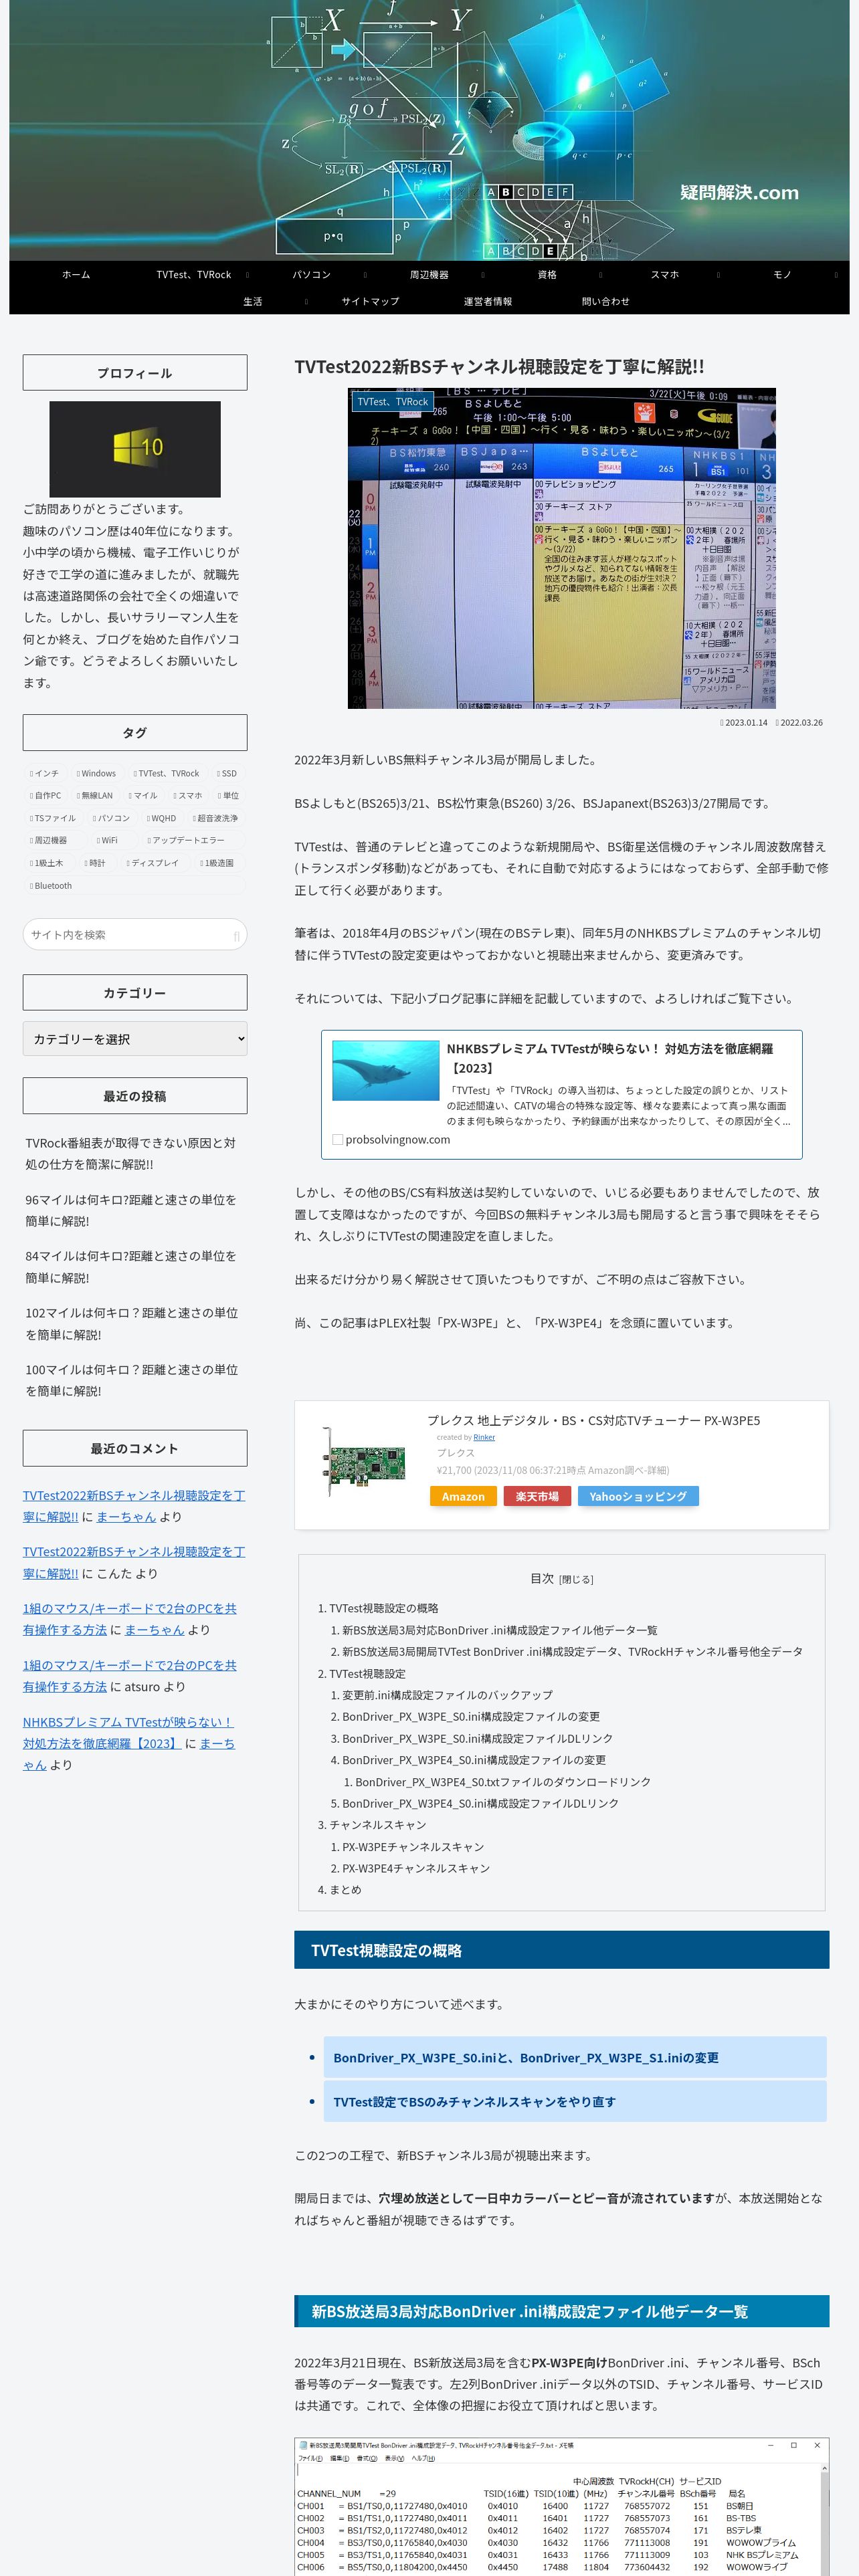Screen dimensions: 859x2576
Task: Open サイトマップ in the navigation
Action: (x=370, y=301)
